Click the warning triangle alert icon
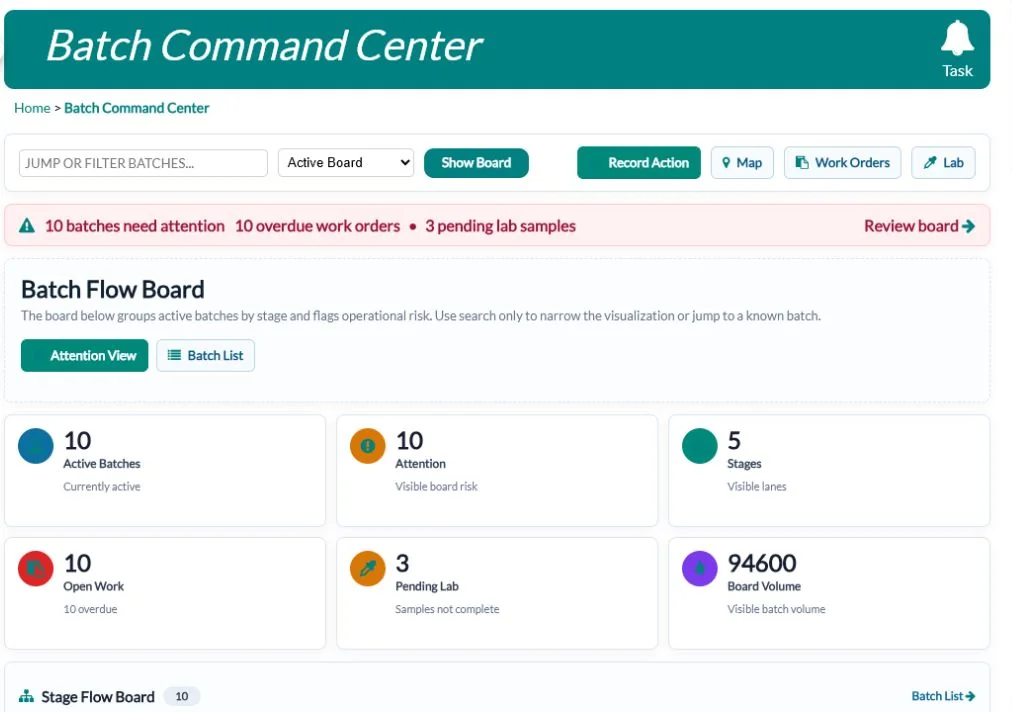 point(26,226)
